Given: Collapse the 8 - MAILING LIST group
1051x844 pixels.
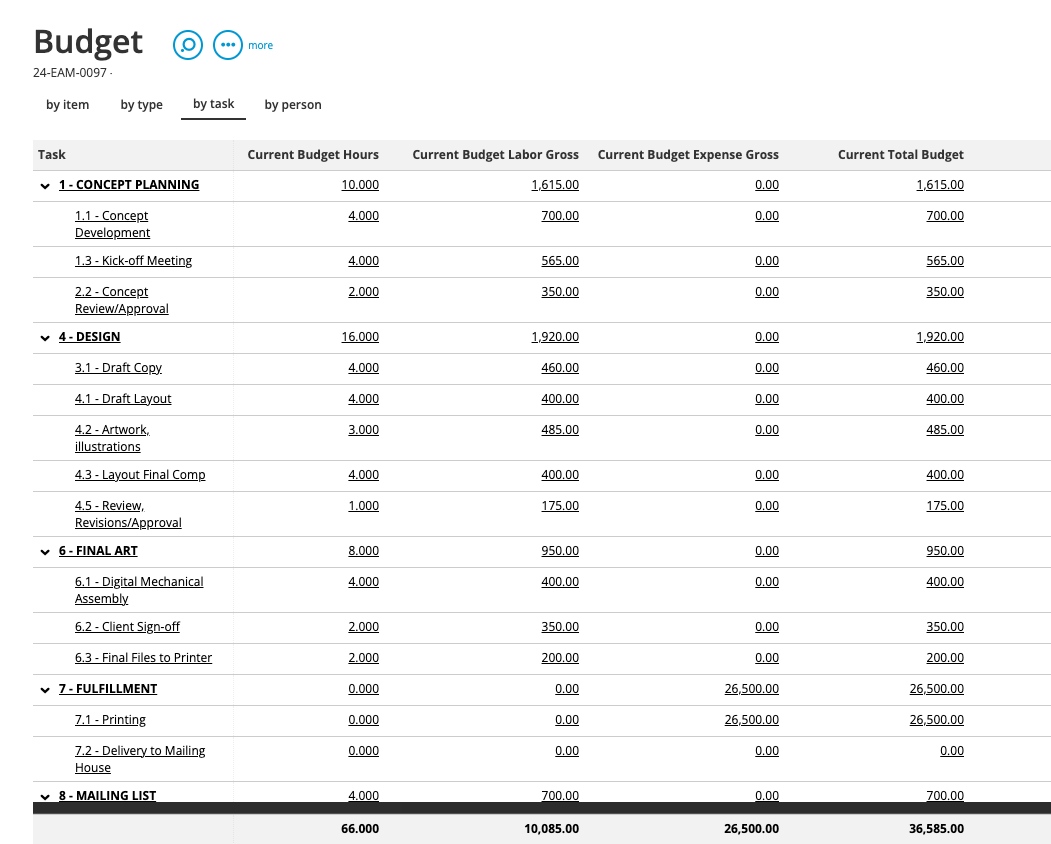Looking at the screenshot, I should 45,797.
